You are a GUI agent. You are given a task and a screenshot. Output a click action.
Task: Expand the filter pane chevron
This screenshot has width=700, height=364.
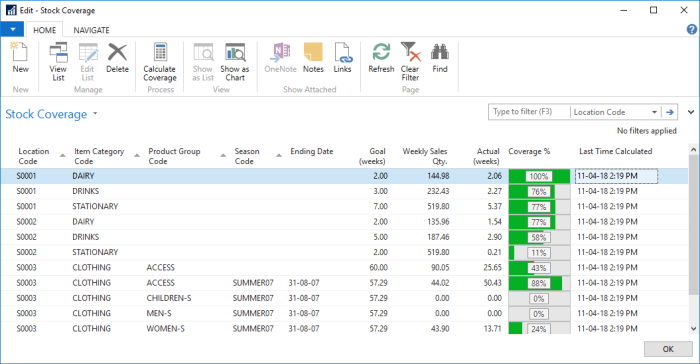[691, 112]
